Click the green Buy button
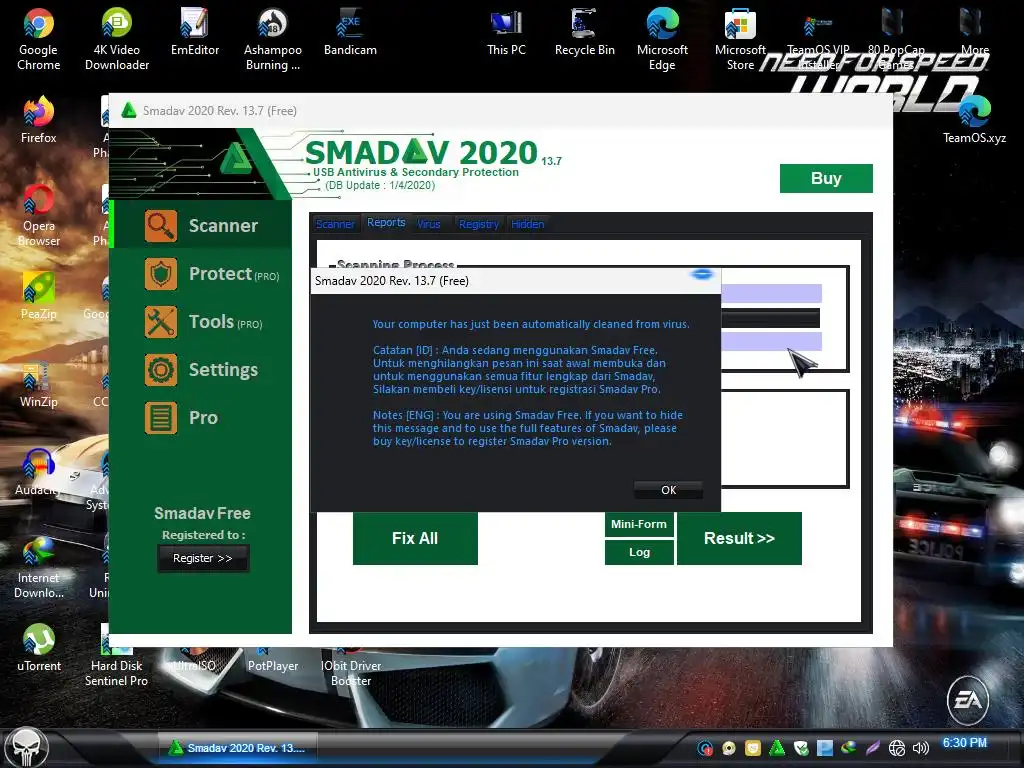 (x=826, y=178)
